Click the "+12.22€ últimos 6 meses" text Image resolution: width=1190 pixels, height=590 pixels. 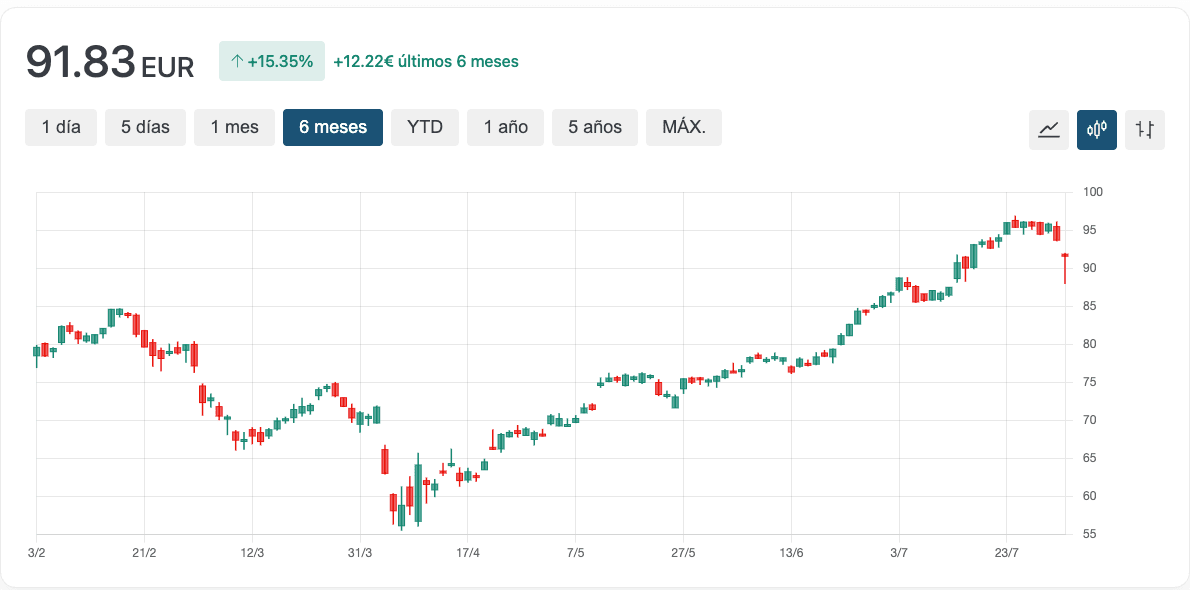pyautogui.click(x=426, y=61)
